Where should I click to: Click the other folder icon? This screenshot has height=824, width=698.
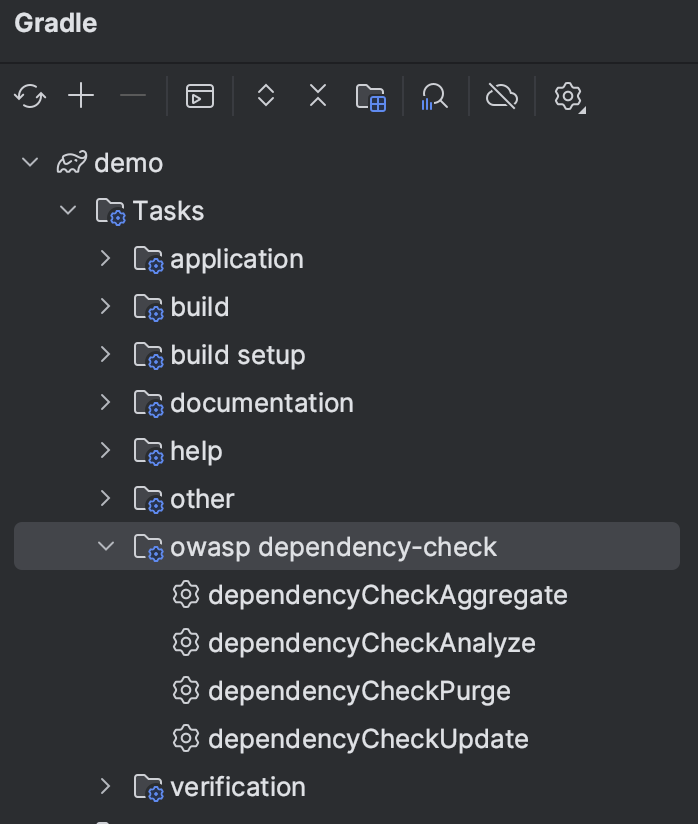149,499
